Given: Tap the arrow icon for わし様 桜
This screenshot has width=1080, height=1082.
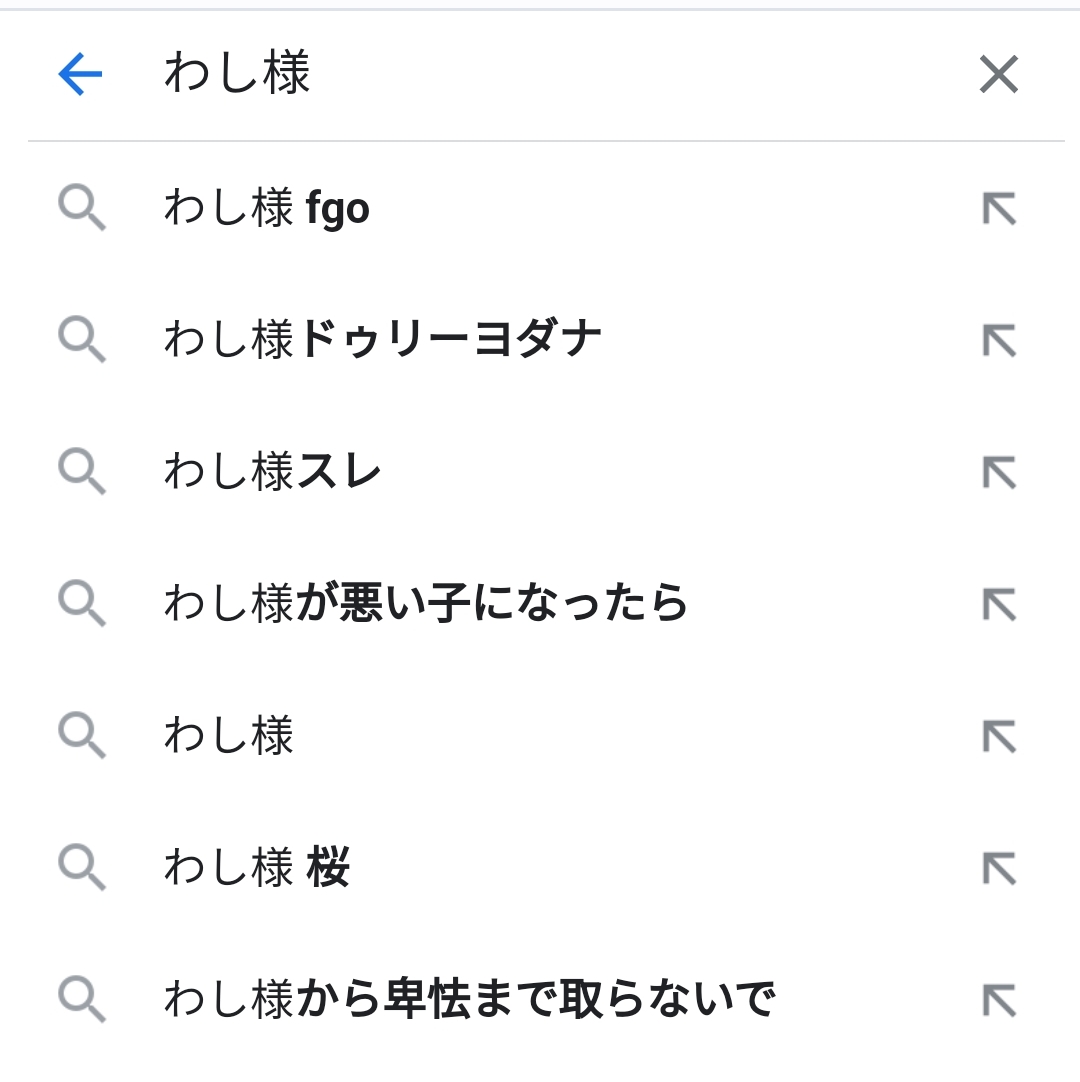Looking at the screenshot, I should tap(998, 868).
